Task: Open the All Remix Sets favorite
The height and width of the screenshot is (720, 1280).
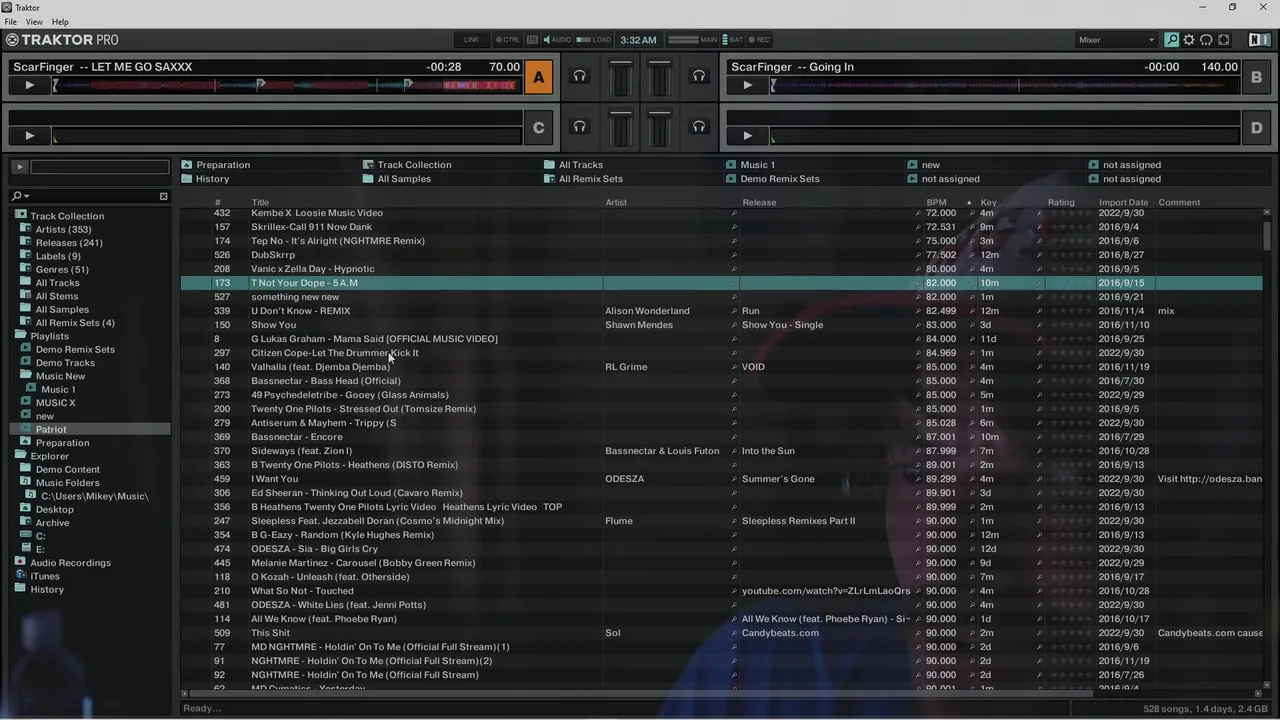Action: tap(583, 179)
